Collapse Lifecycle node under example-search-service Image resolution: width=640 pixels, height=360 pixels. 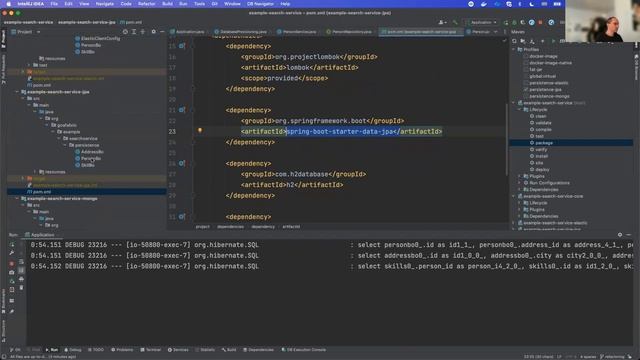(520, 109)
